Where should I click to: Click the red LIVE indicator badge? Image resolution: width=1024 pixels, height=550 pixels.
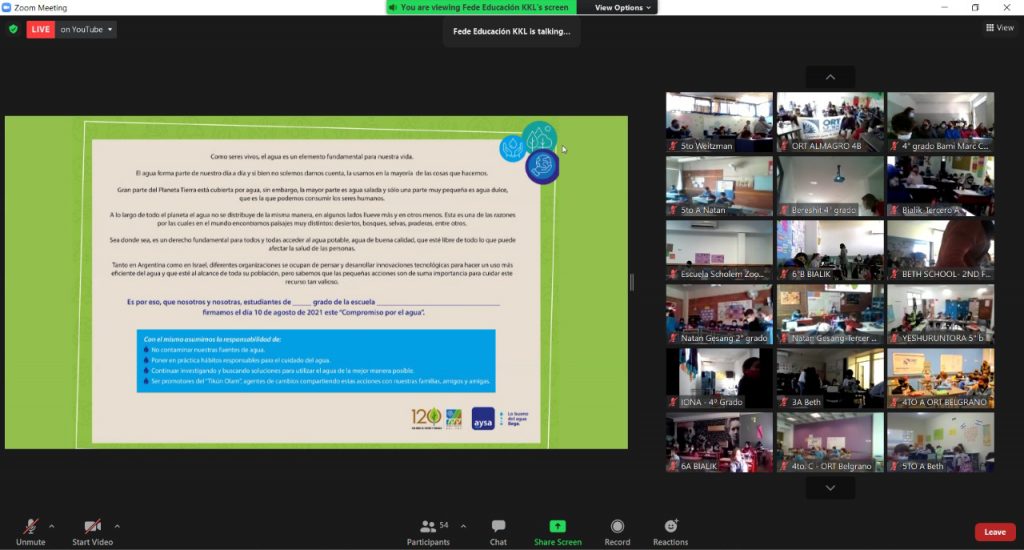click(x=40, y=29)
